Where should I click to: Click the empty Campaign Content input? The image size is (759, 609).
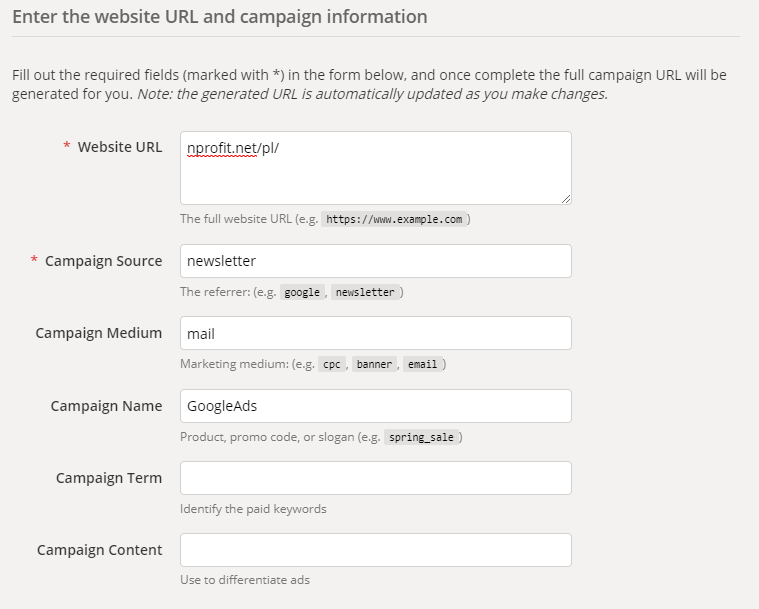click(x=375, y=550)
